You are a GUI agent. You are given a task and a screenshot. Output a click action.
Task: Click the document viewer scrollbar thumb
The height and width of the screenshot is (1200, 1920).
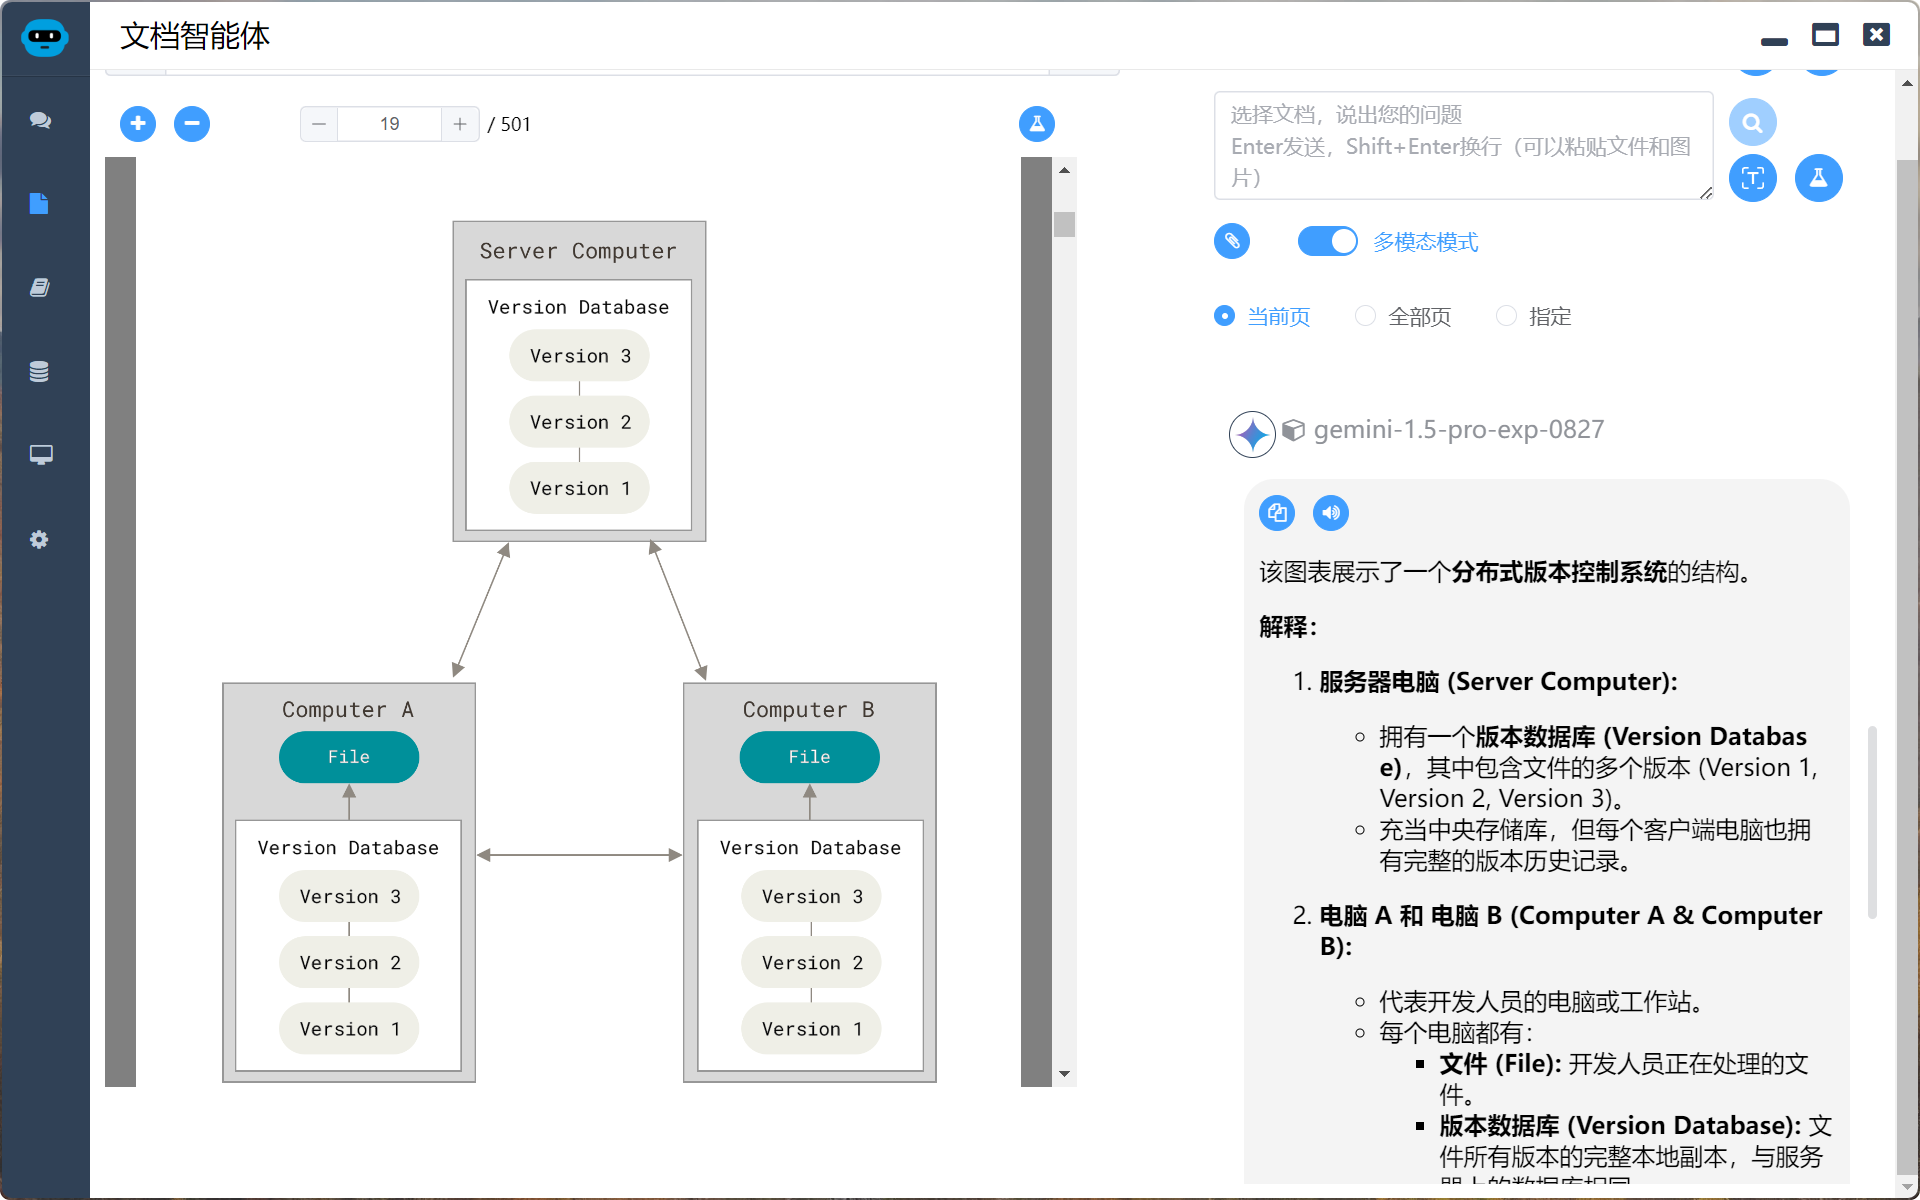(1064, 224)
